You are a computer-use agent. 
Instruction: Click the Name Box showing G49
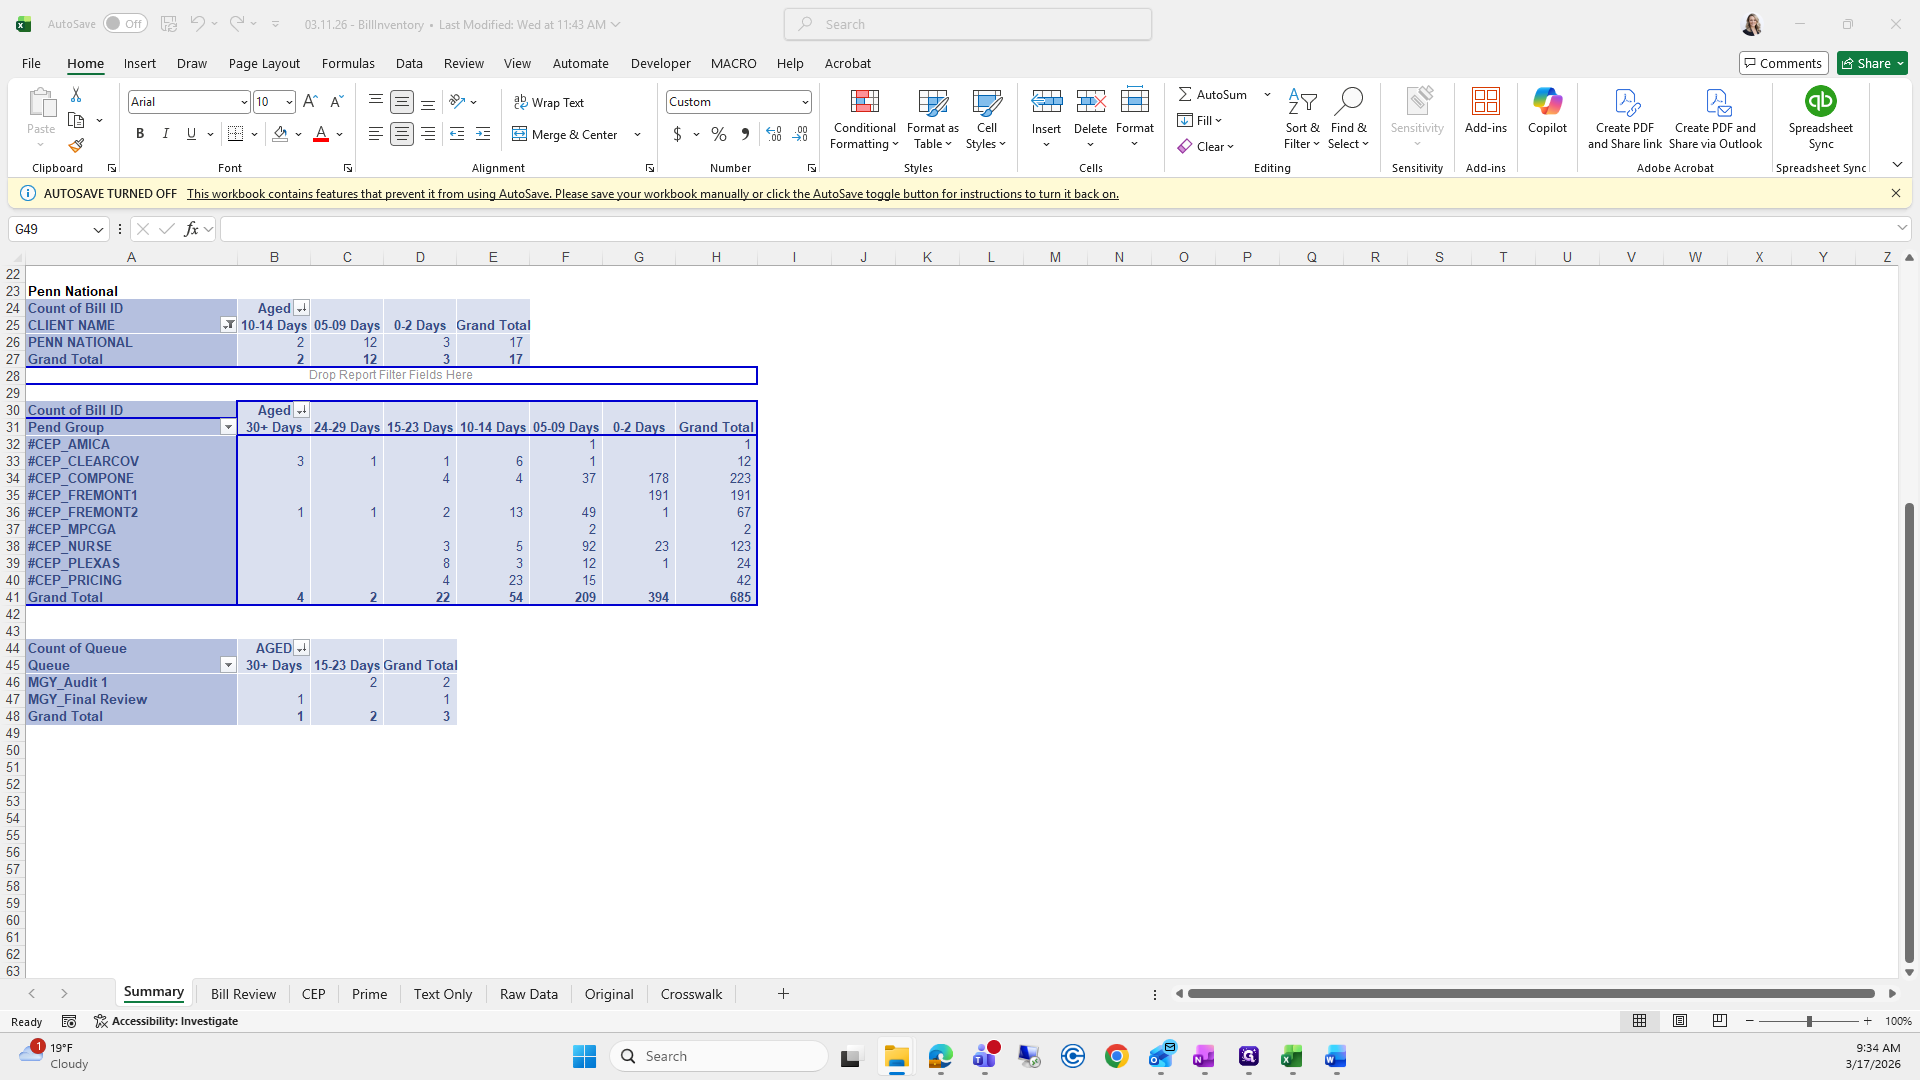coord(48,229)
